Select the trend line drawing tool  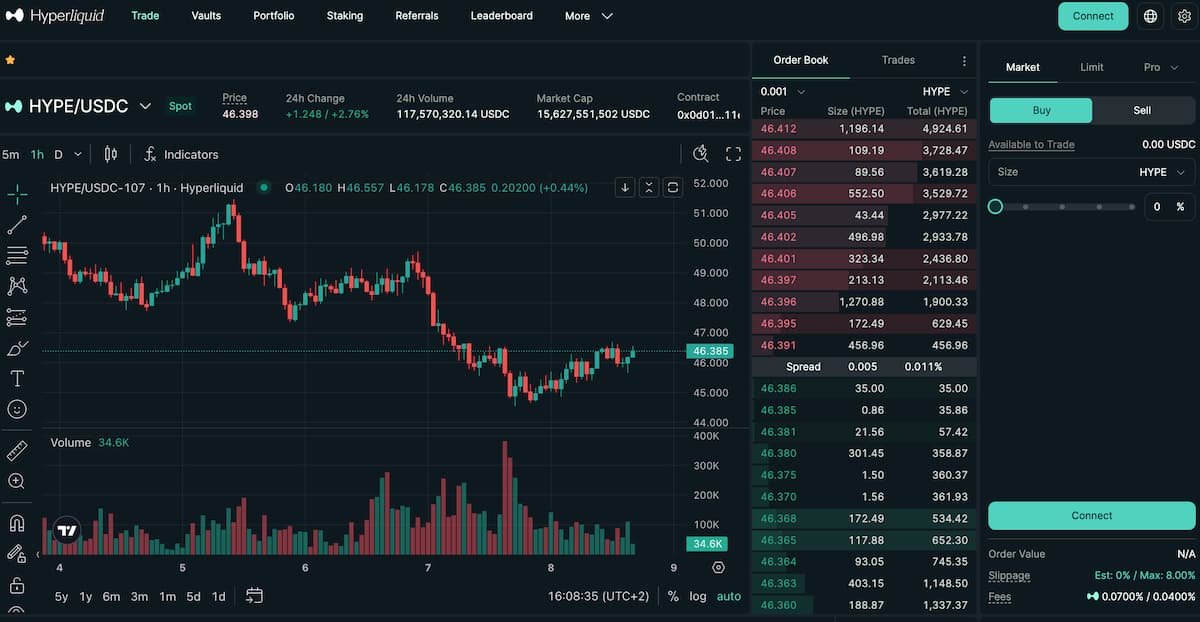[18, 225]
